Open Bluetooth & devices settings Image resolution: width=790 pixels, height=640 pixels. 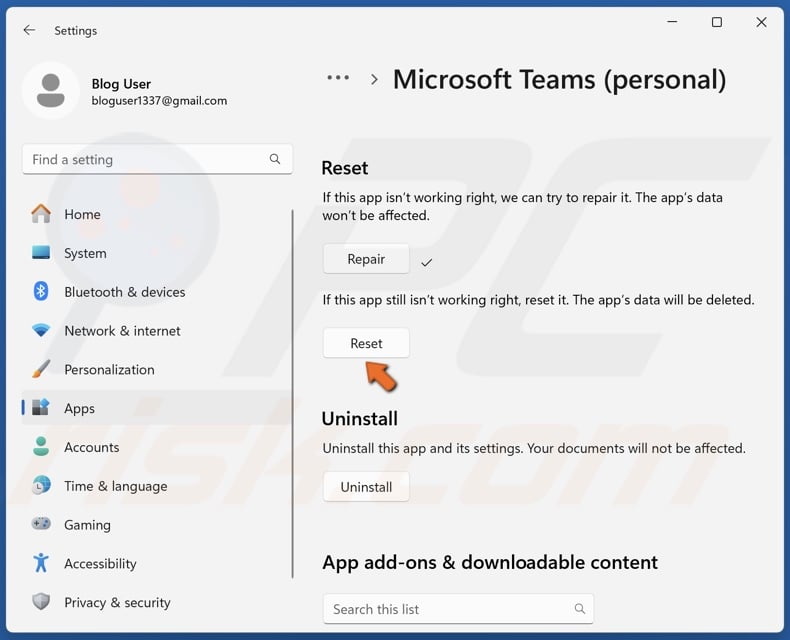pyautogui.click(x=124, y=292)
